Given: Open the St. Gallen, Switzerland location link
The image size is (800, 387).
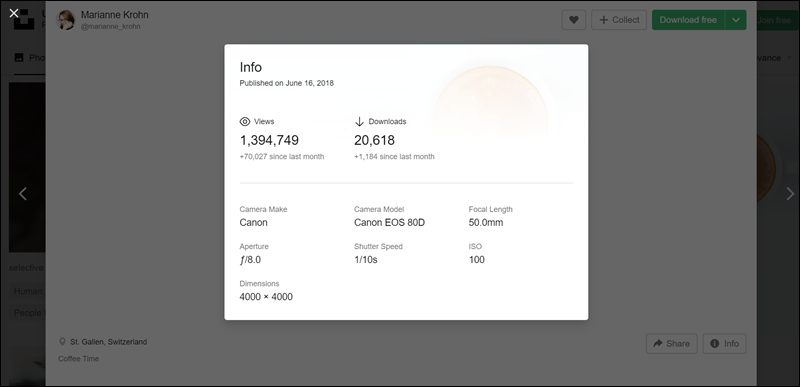Looking at the screenshot, I should 109,342.
